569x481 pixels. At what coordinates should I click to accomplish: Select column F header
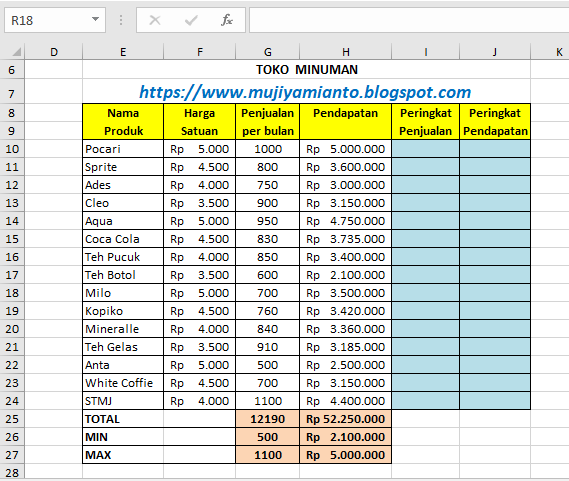point(200,52)
